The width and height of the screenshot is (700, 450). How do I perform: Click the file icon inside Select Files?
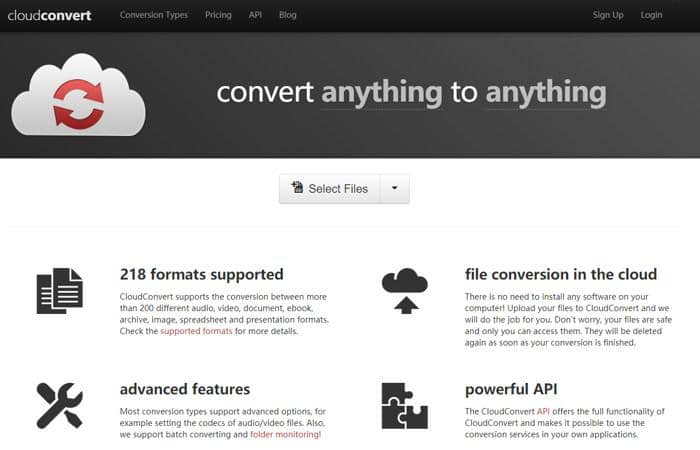coord(297,187)
